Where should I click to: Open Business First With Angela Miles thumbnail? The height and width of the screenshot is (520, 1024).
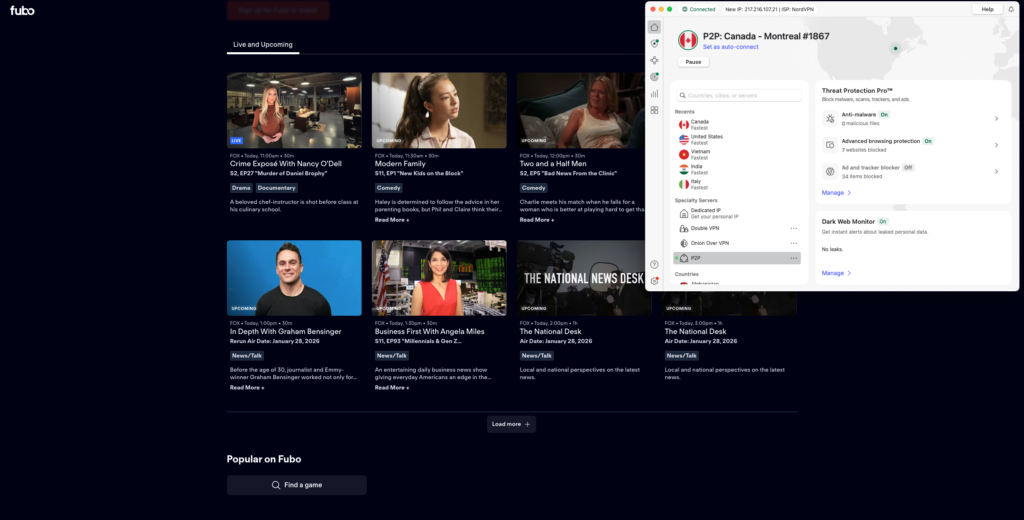coord(439,278)
